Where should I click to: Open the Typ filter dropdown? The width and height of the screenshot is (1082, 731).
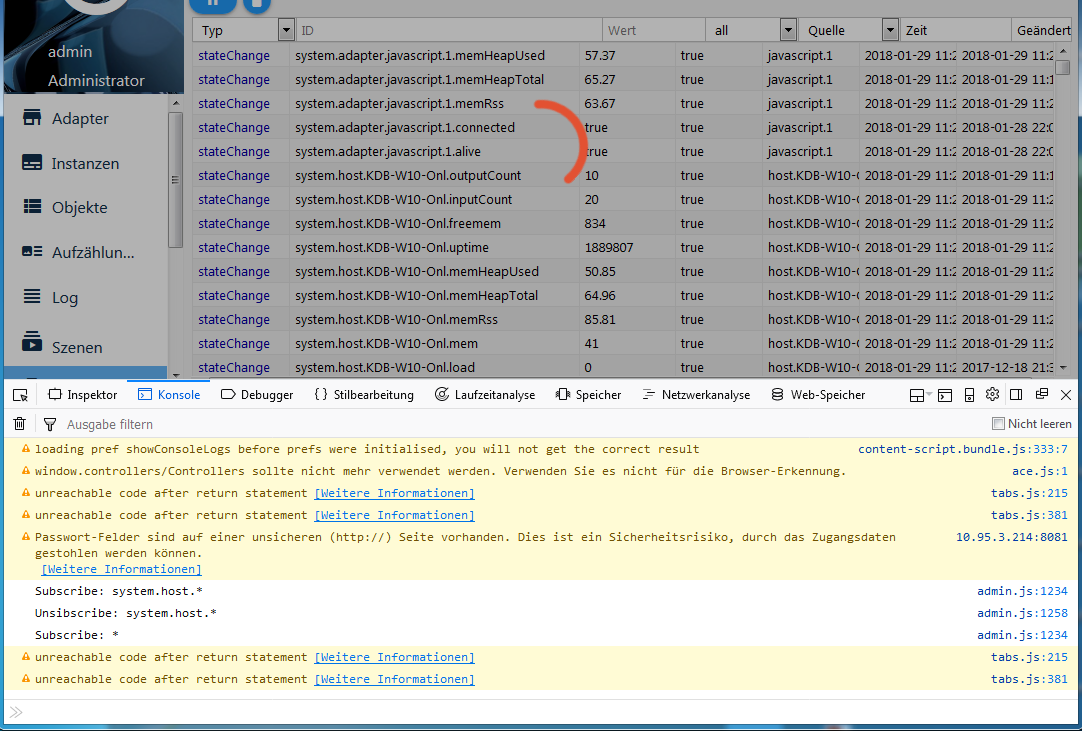click(286, 31)
